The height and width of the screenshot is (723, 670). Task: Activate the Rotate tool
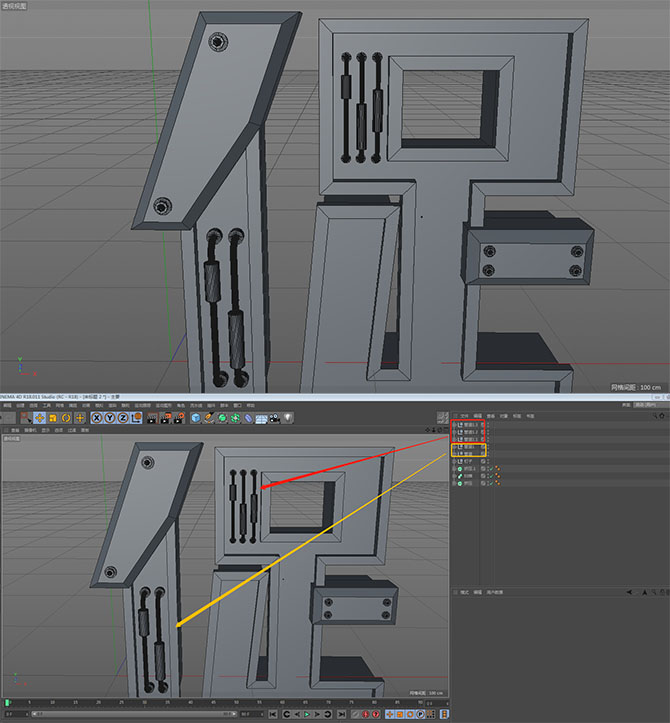point(66,418)
